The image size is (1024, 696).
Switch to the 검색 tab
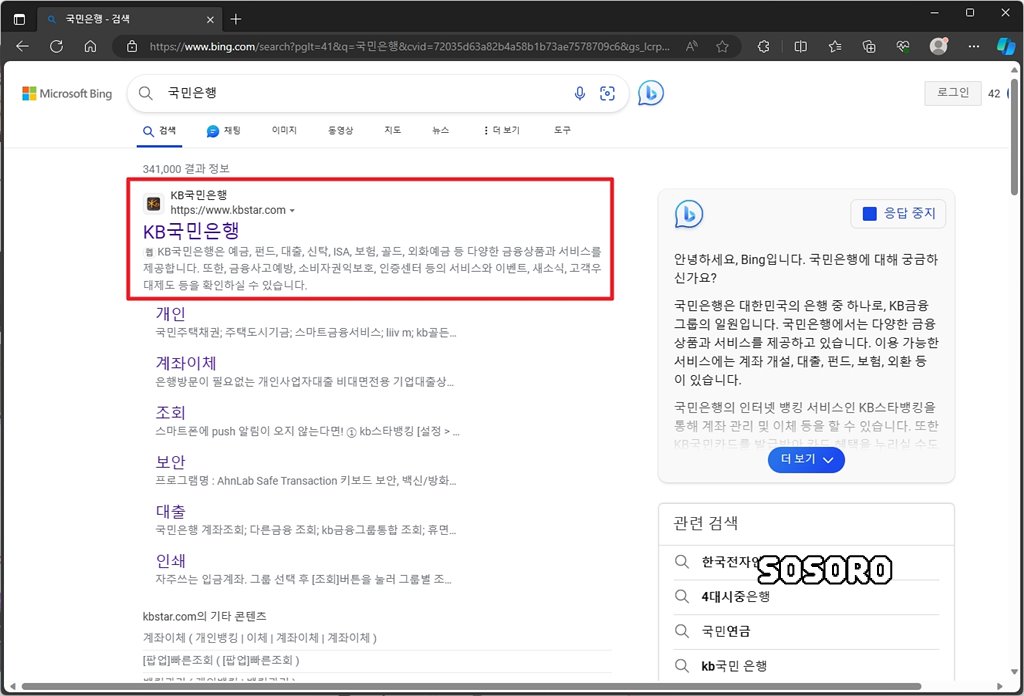160,131
